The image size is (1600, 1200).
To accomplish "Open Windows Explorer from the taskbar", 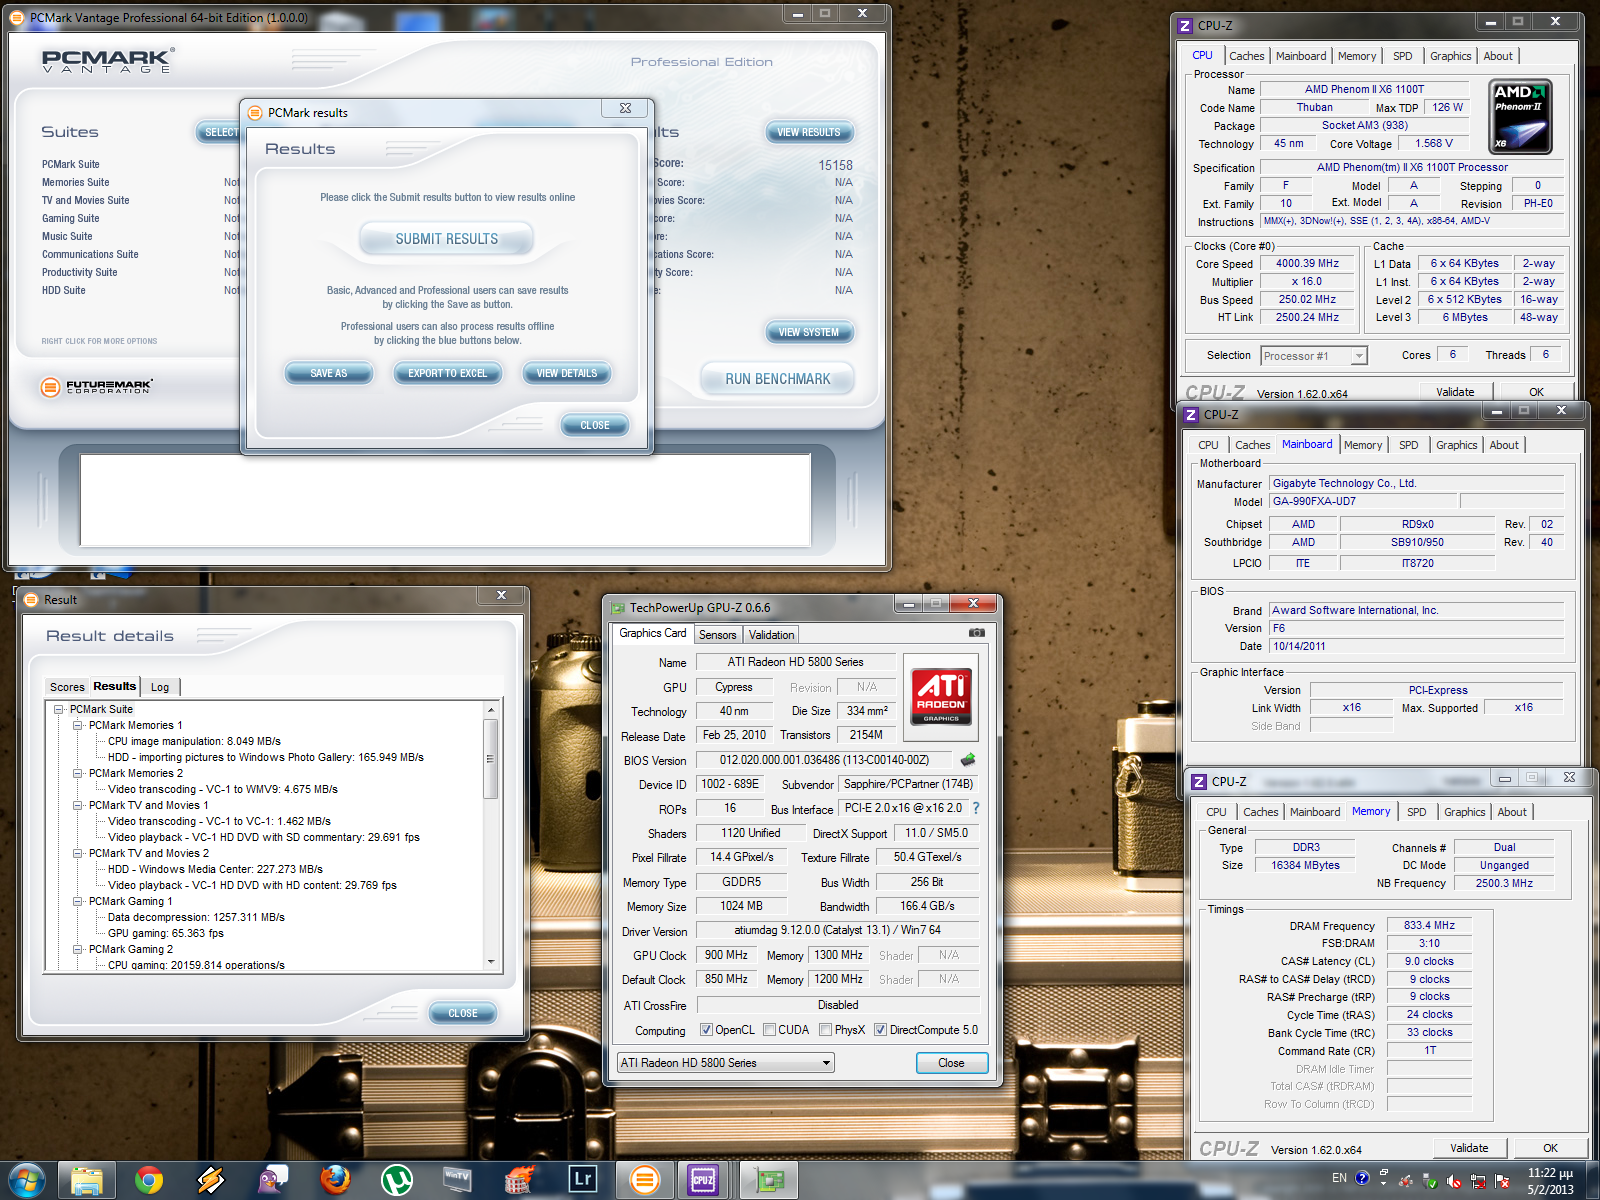I will coord(86,1181).
